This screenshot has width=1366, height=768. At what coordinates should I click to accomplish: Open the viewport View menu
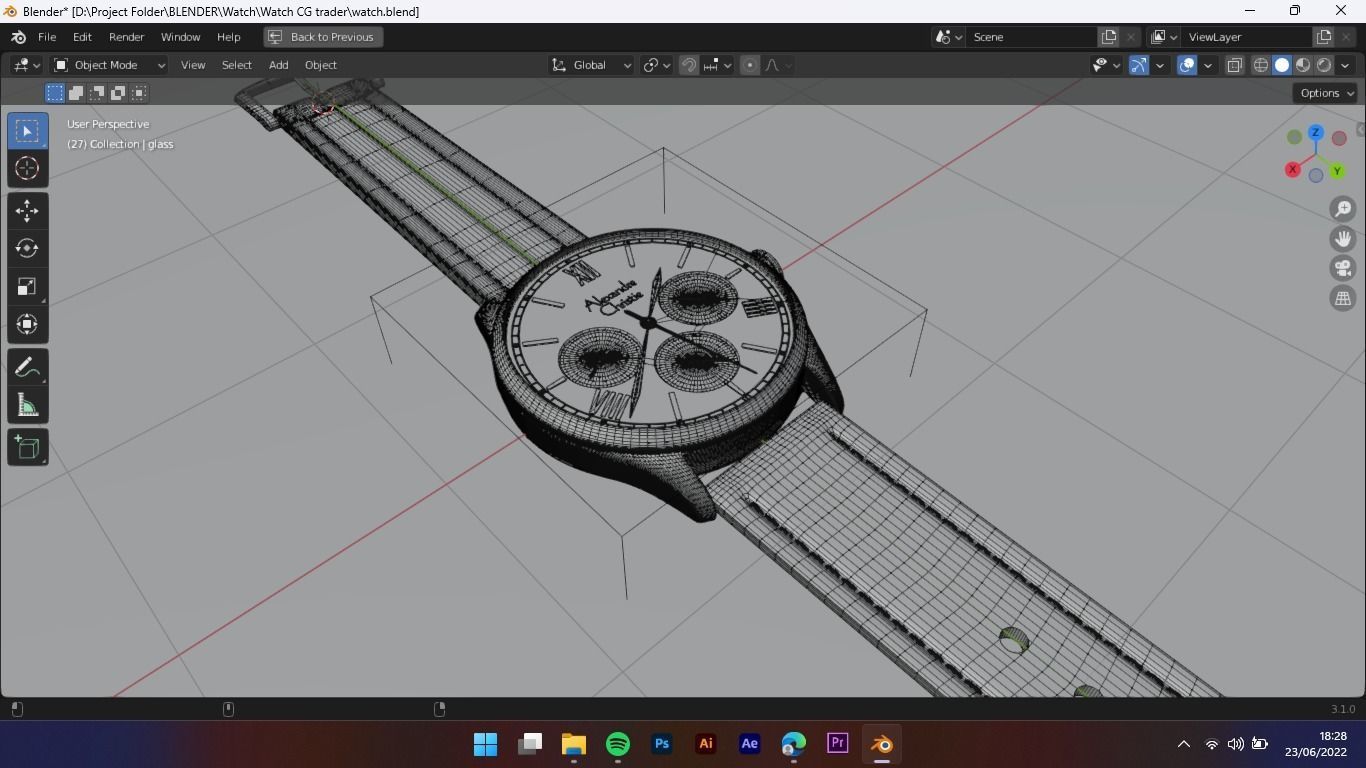pos(193,65)
